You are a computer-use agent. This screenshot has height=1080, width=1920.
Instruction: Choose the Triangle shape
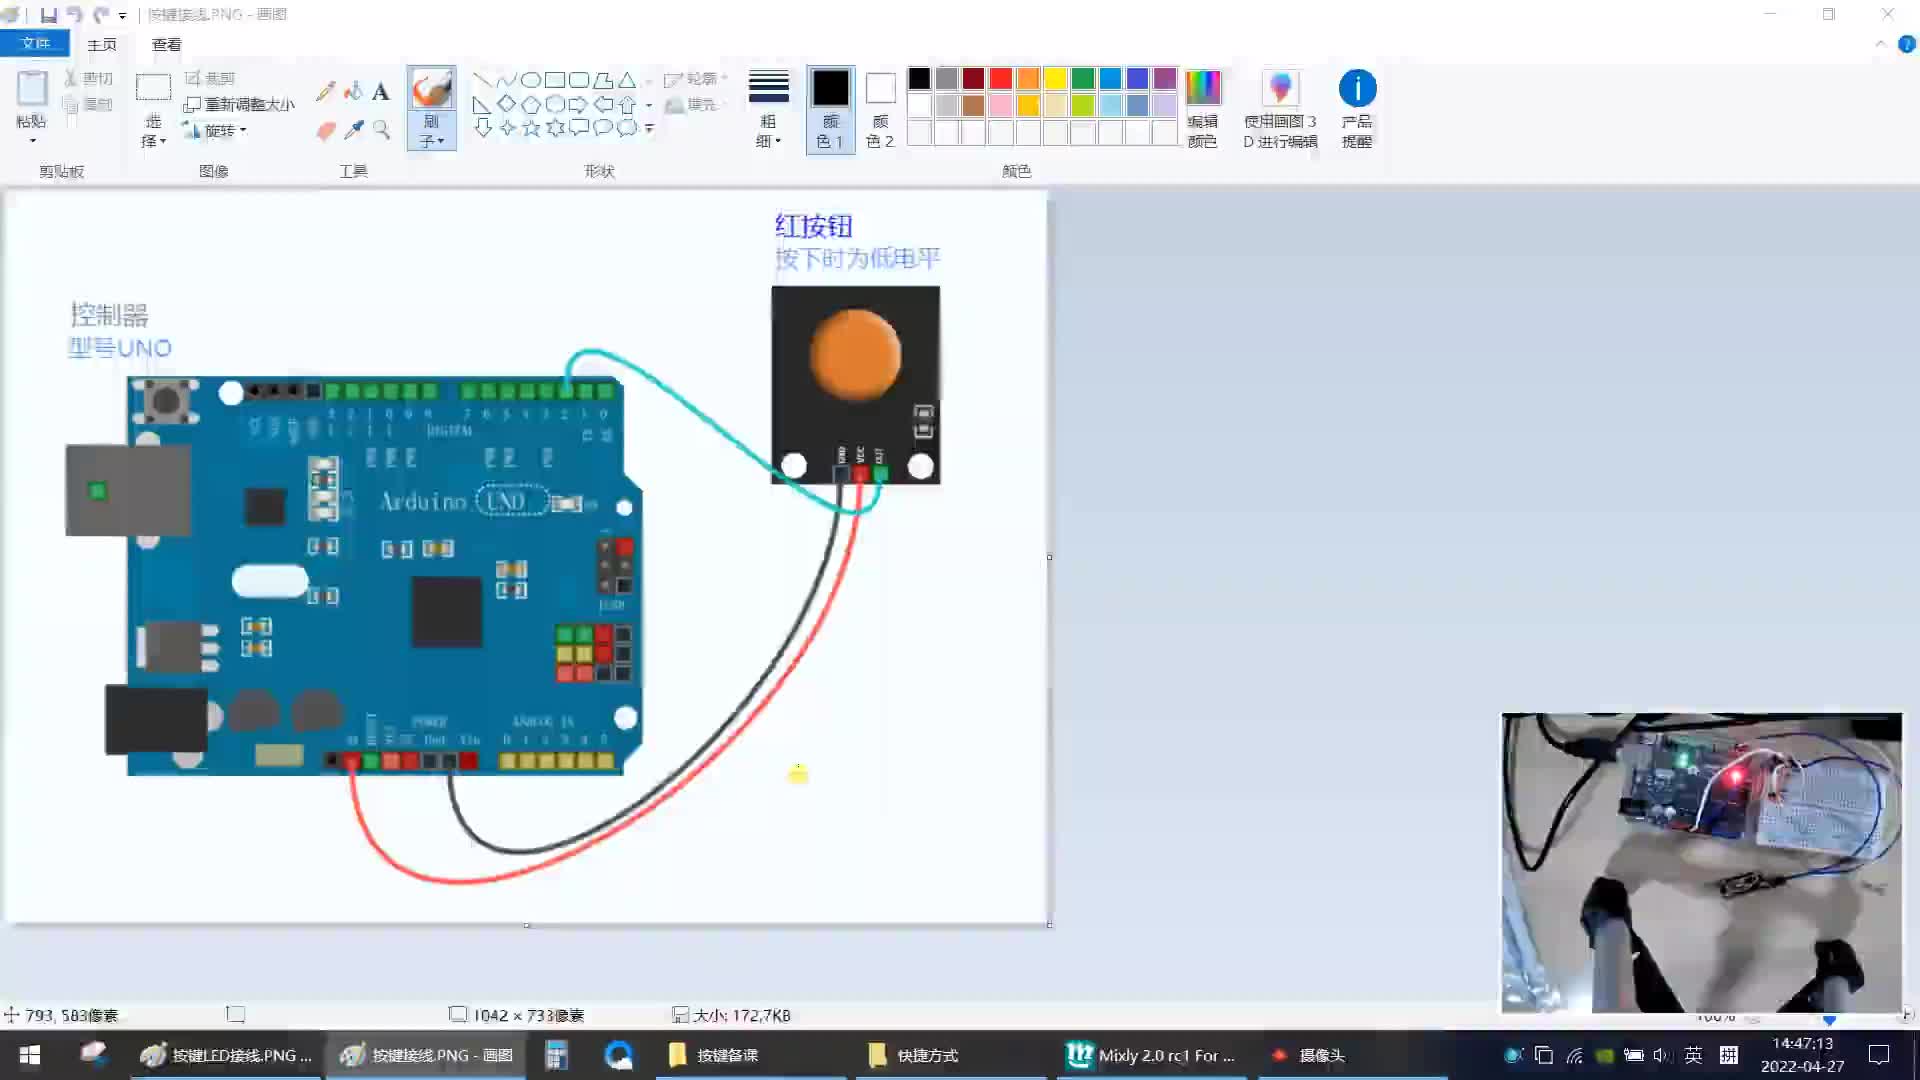(x=627, y=80)
